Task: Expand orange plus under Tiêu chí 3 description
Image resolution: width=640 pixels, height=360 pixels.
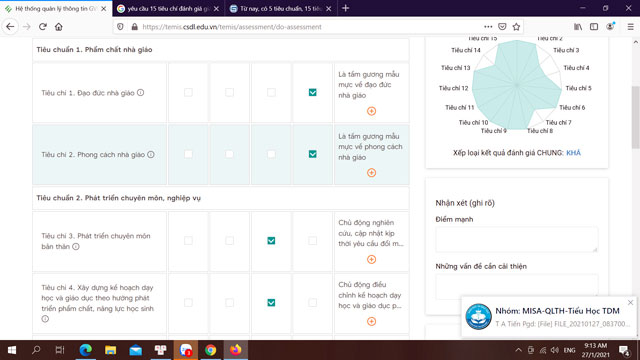Action: click(371, 260)
